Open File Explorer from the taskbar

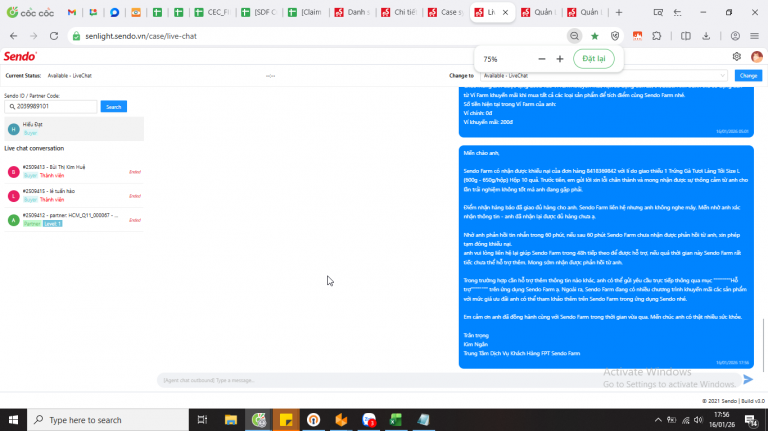click(231, 420)
